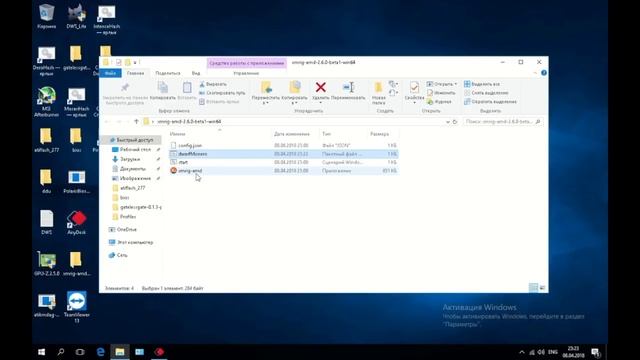
Task: Click the Windows Start button
Action: coord(41,352)
